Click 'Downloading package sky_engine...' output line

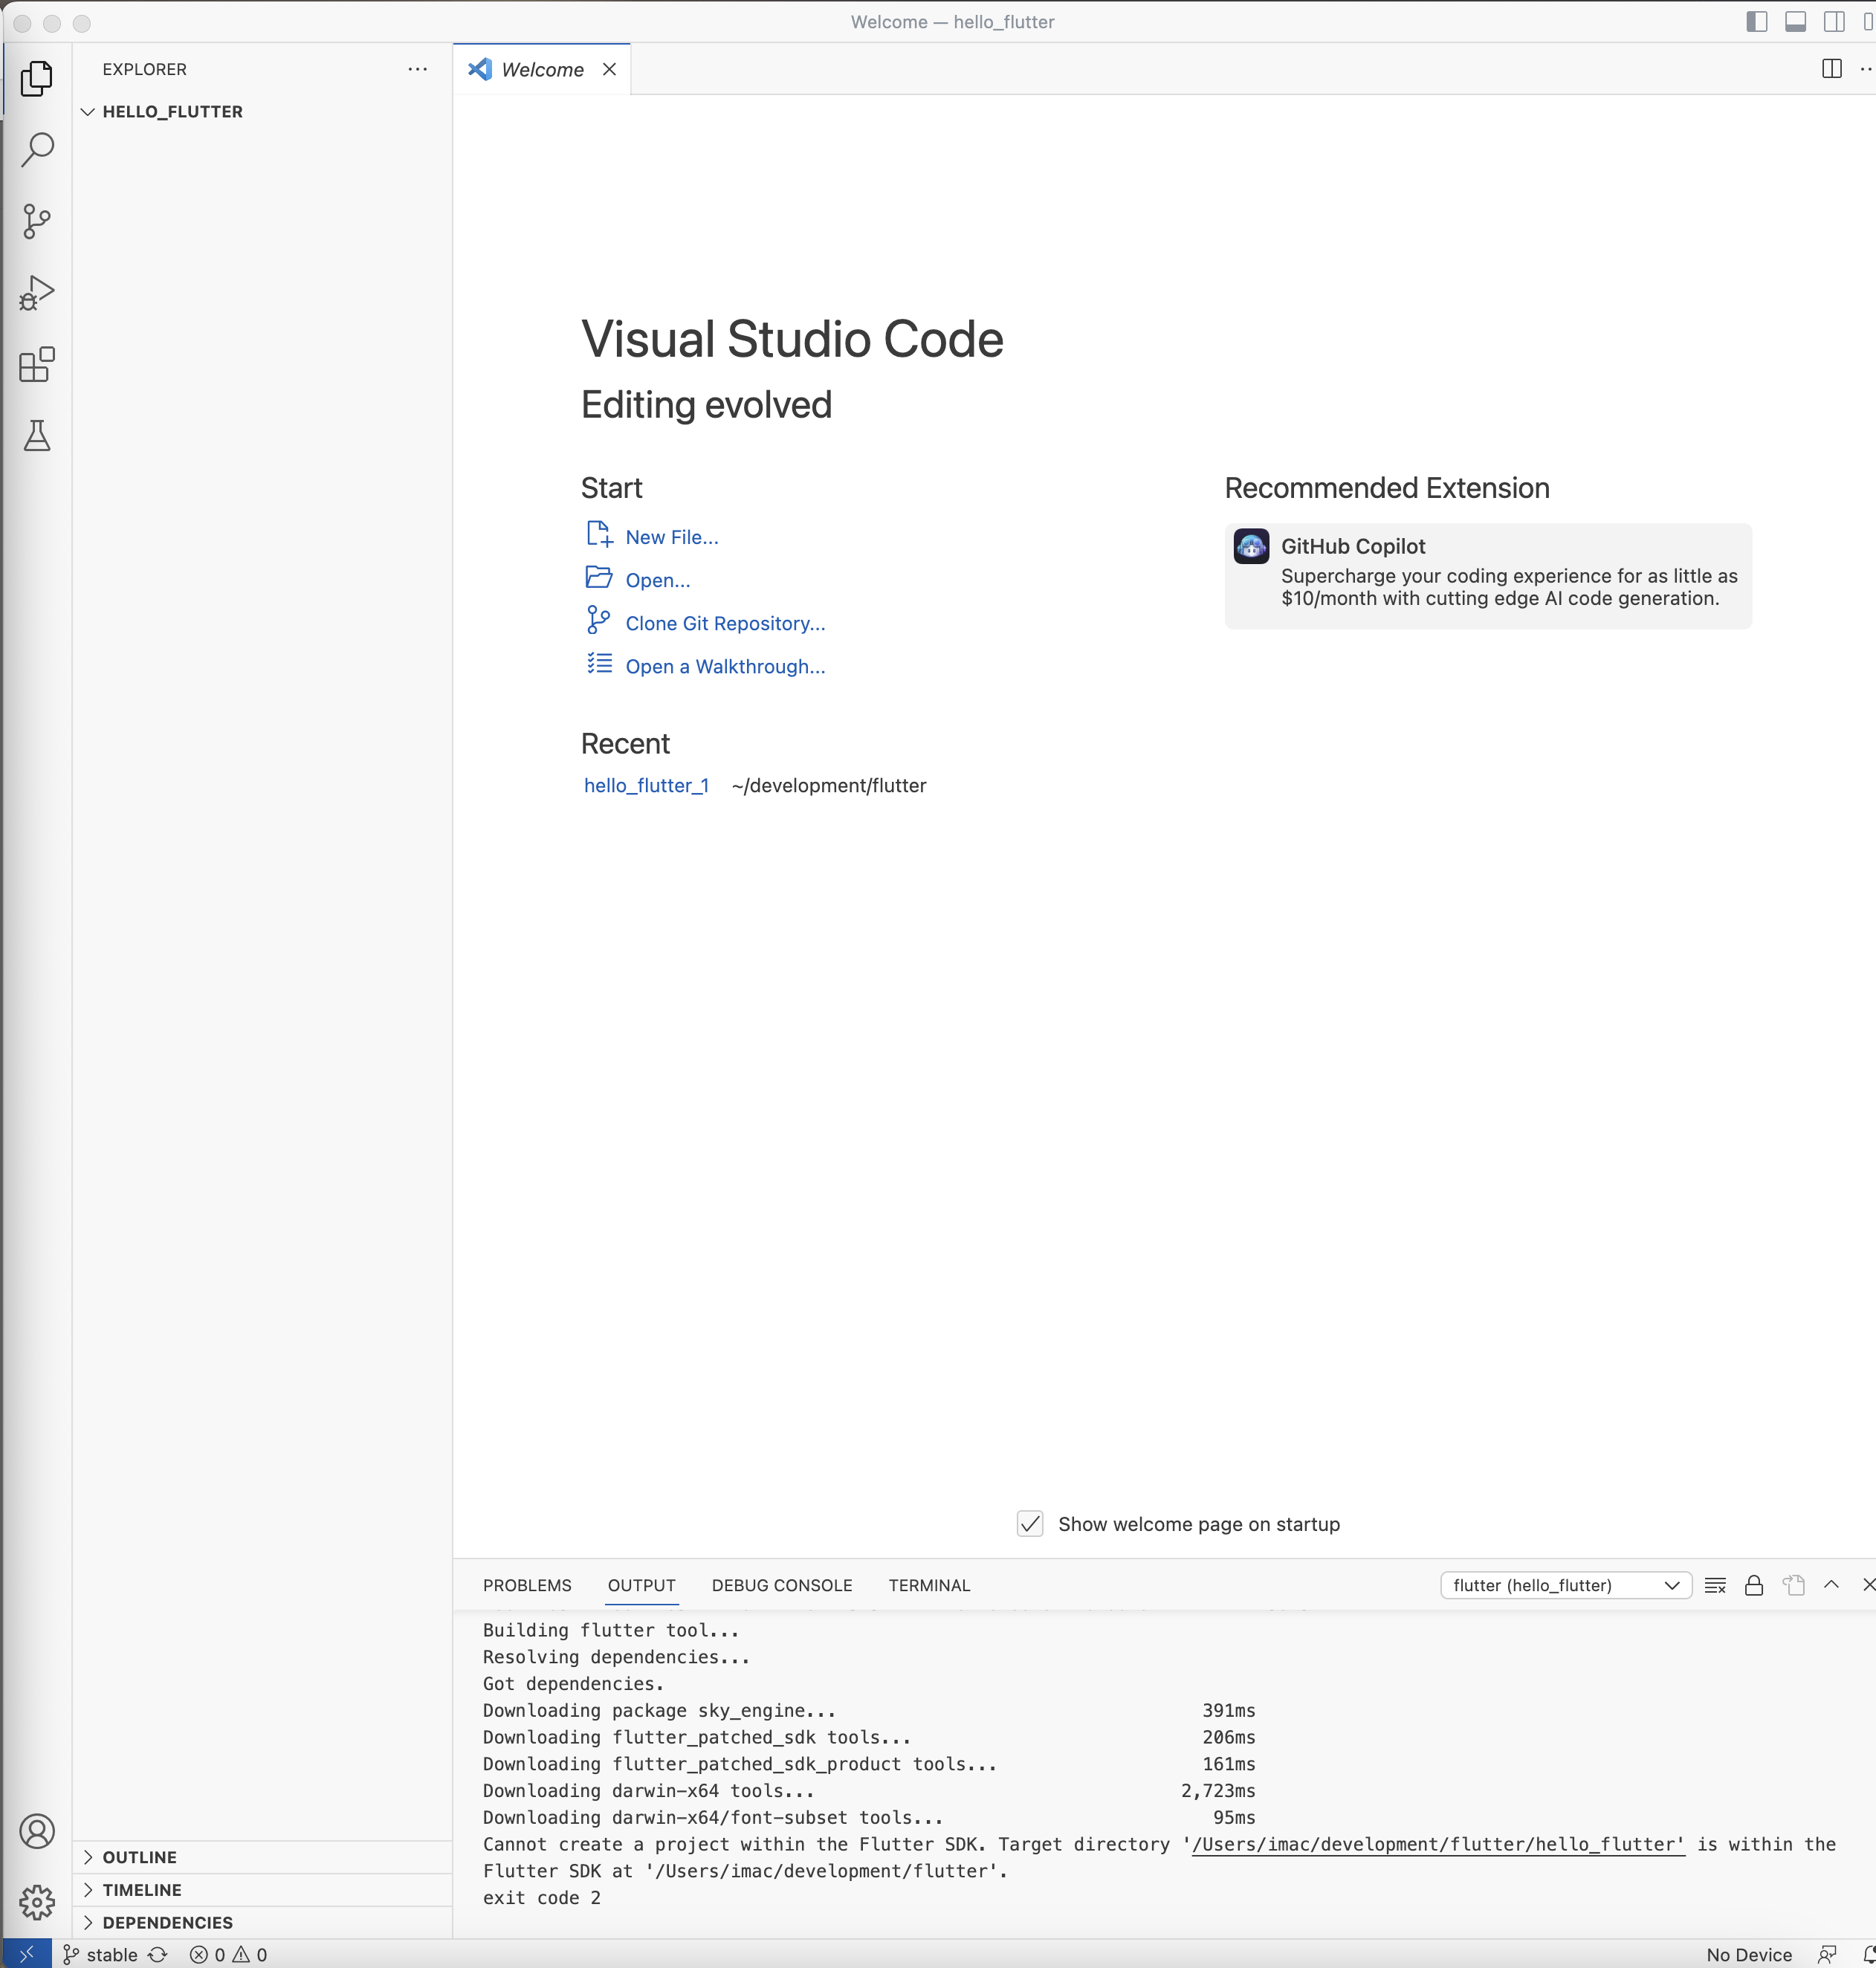pos(659,1711)
